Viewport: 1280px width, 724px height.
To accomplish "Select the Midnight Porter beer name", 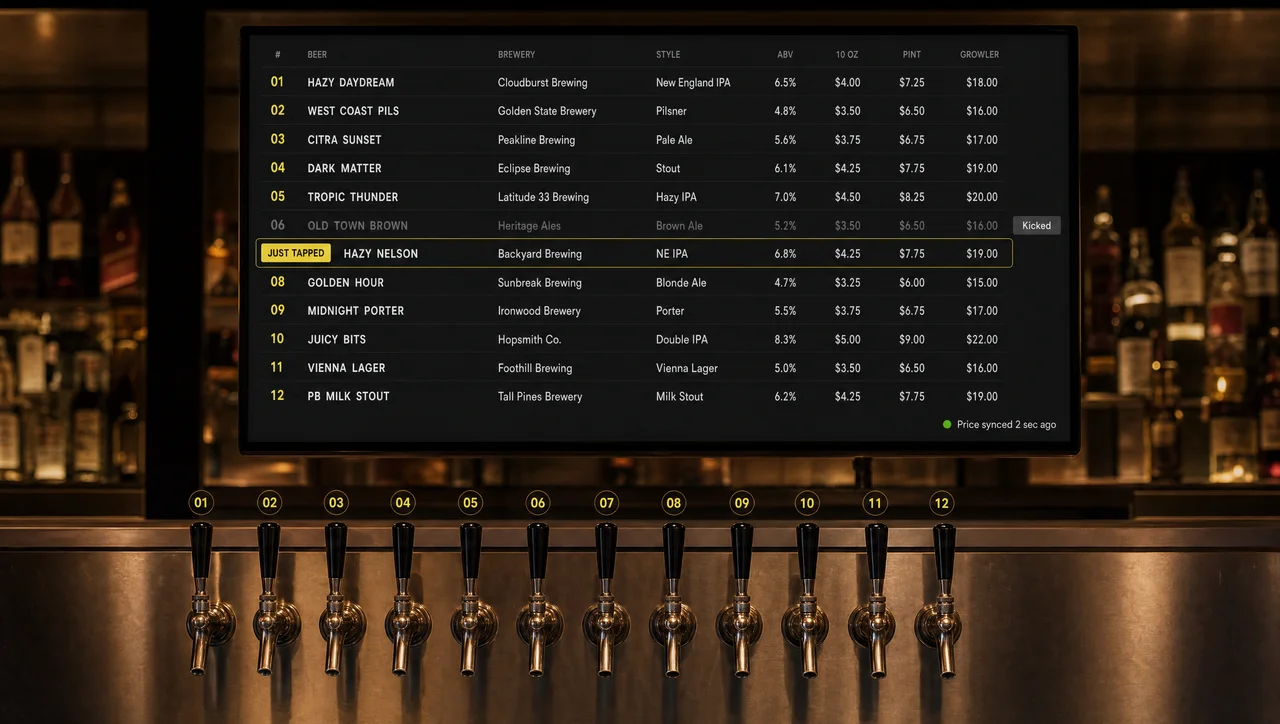I will pos(356,311).
